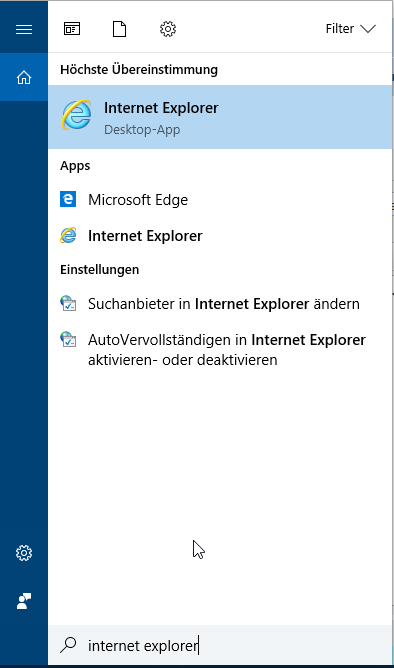Click the magnifier search icon

[69, 645]
